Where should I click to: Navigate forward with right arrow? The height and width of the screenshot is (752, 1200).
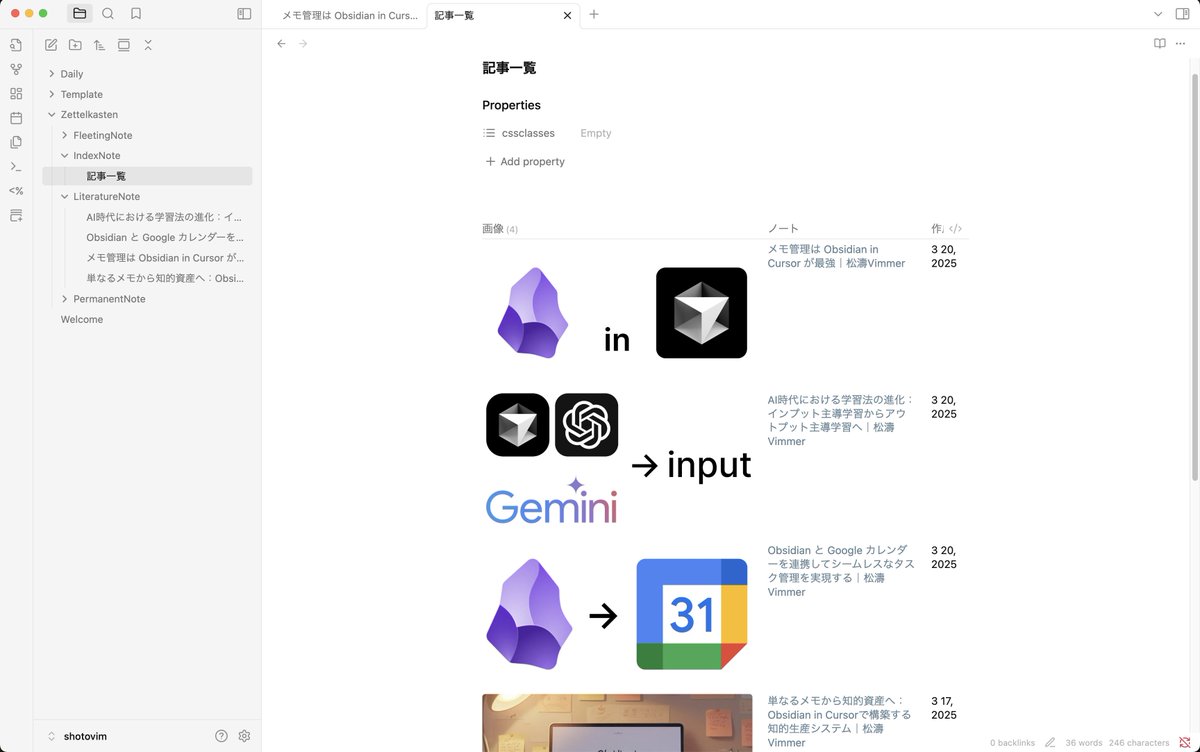[303, 44]
